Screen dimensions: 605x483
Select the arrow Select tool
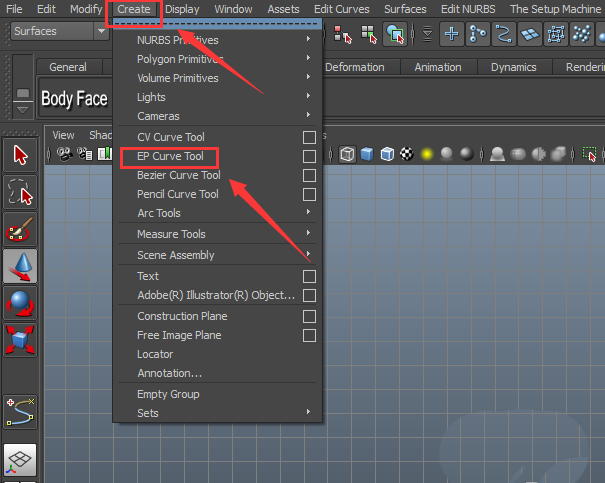pyautogui.click(x=20, y=155)
